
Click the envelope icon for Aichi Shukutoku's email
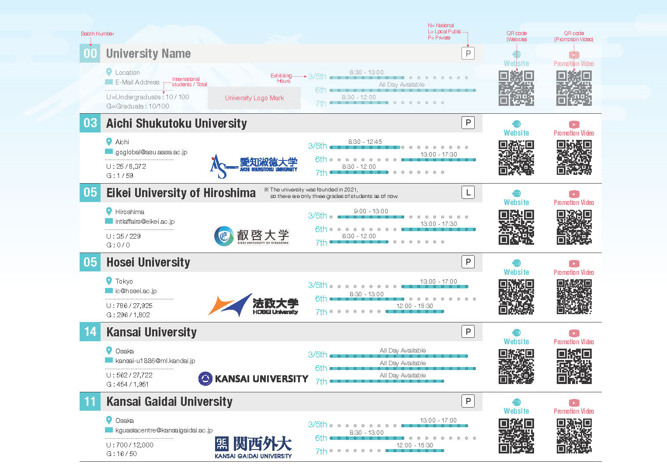109,152
